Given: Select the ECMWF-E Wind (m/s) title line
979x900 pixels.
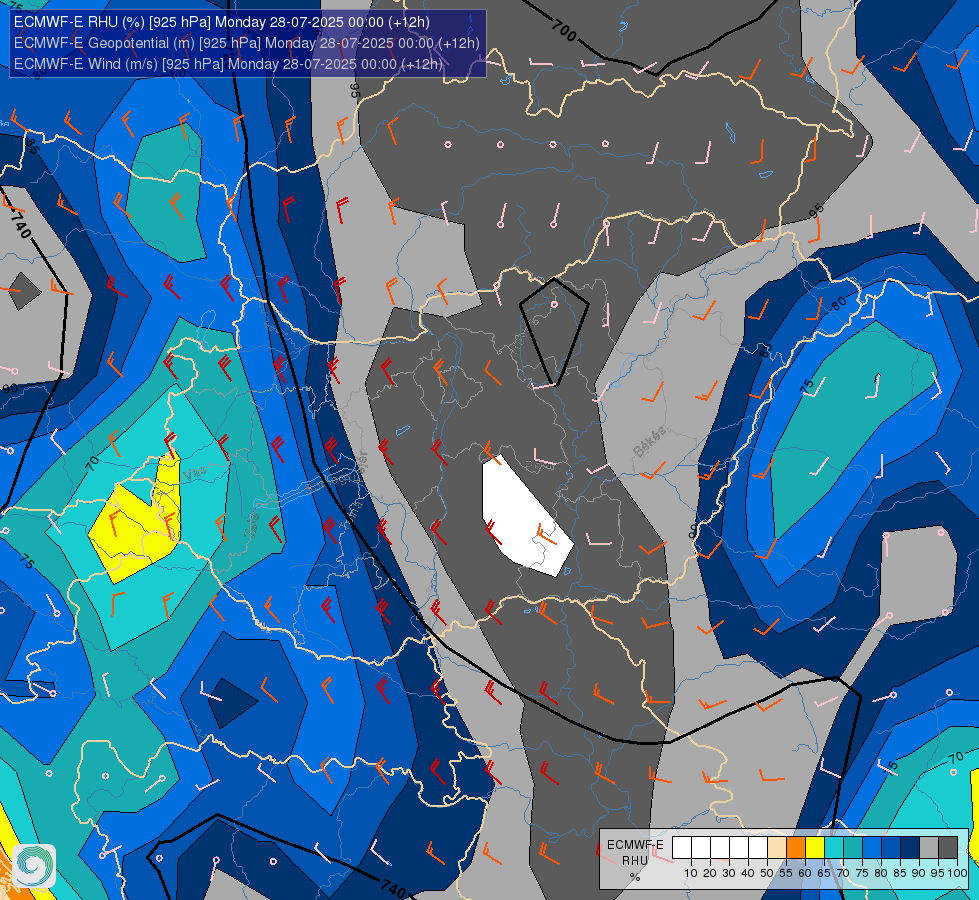Looking at the screenshot, I should pos(229,64).
